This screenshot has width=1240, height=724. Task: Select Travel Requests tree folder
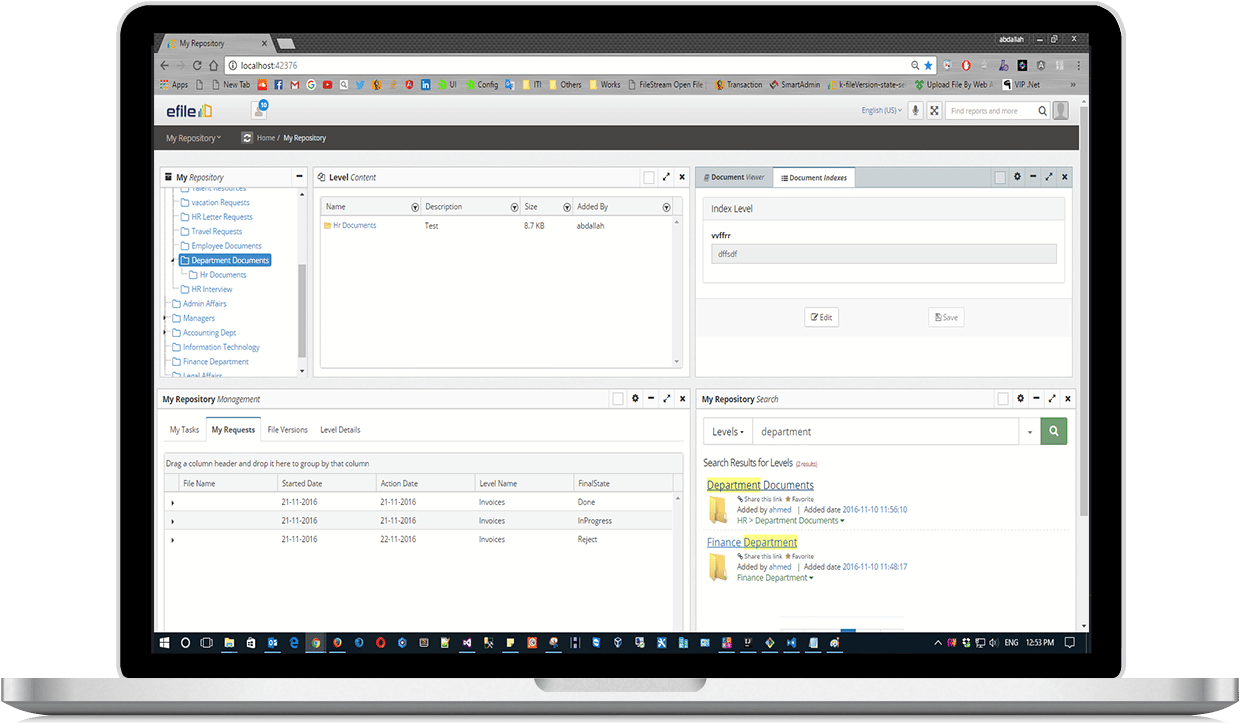tap(217, 232)
